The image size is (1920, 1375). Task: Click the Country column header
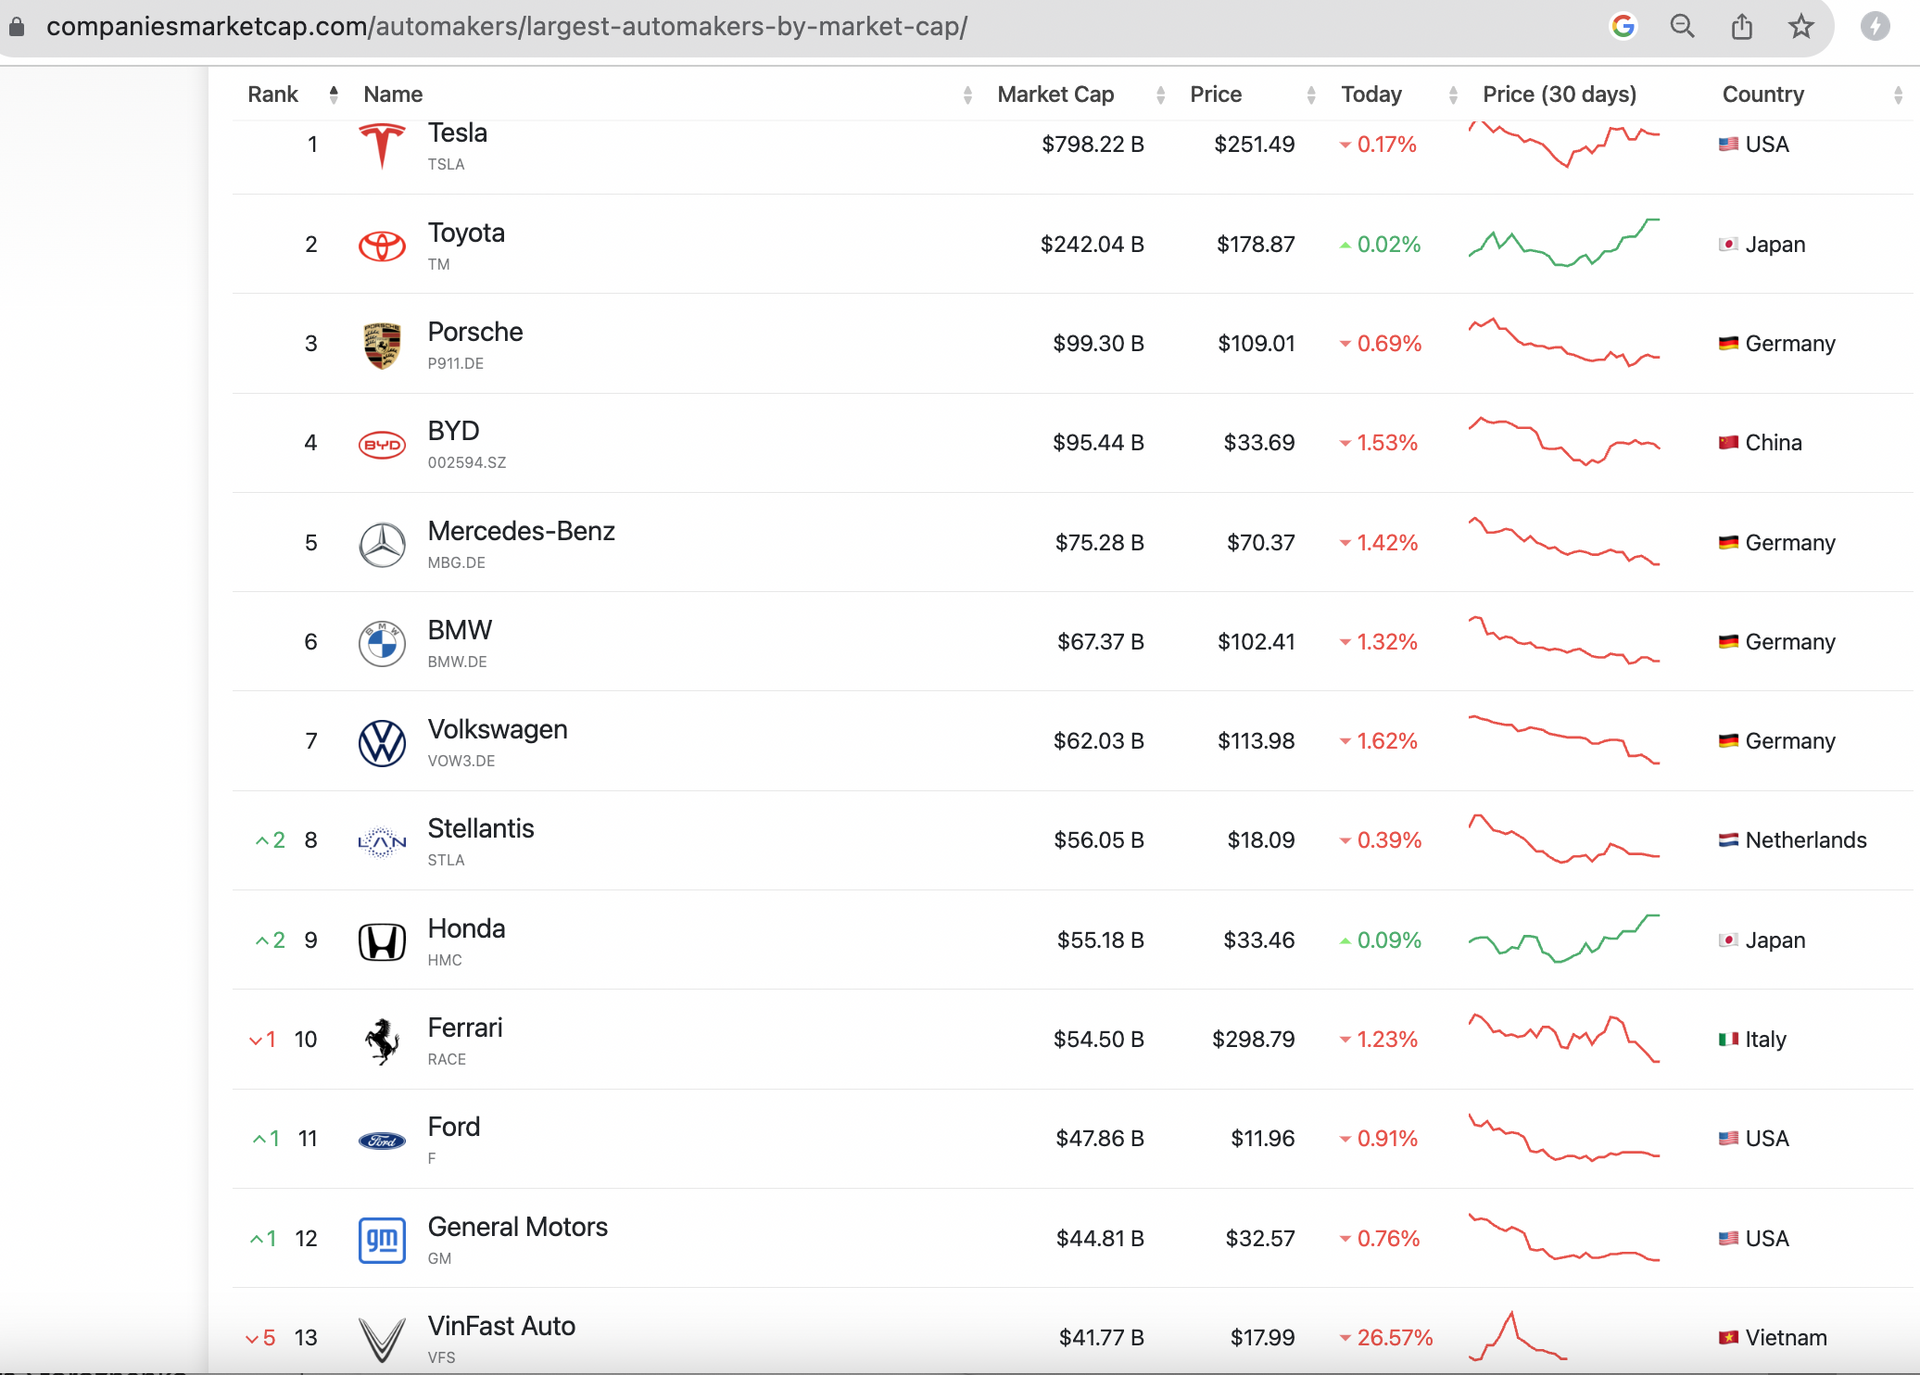(1763, 94)
